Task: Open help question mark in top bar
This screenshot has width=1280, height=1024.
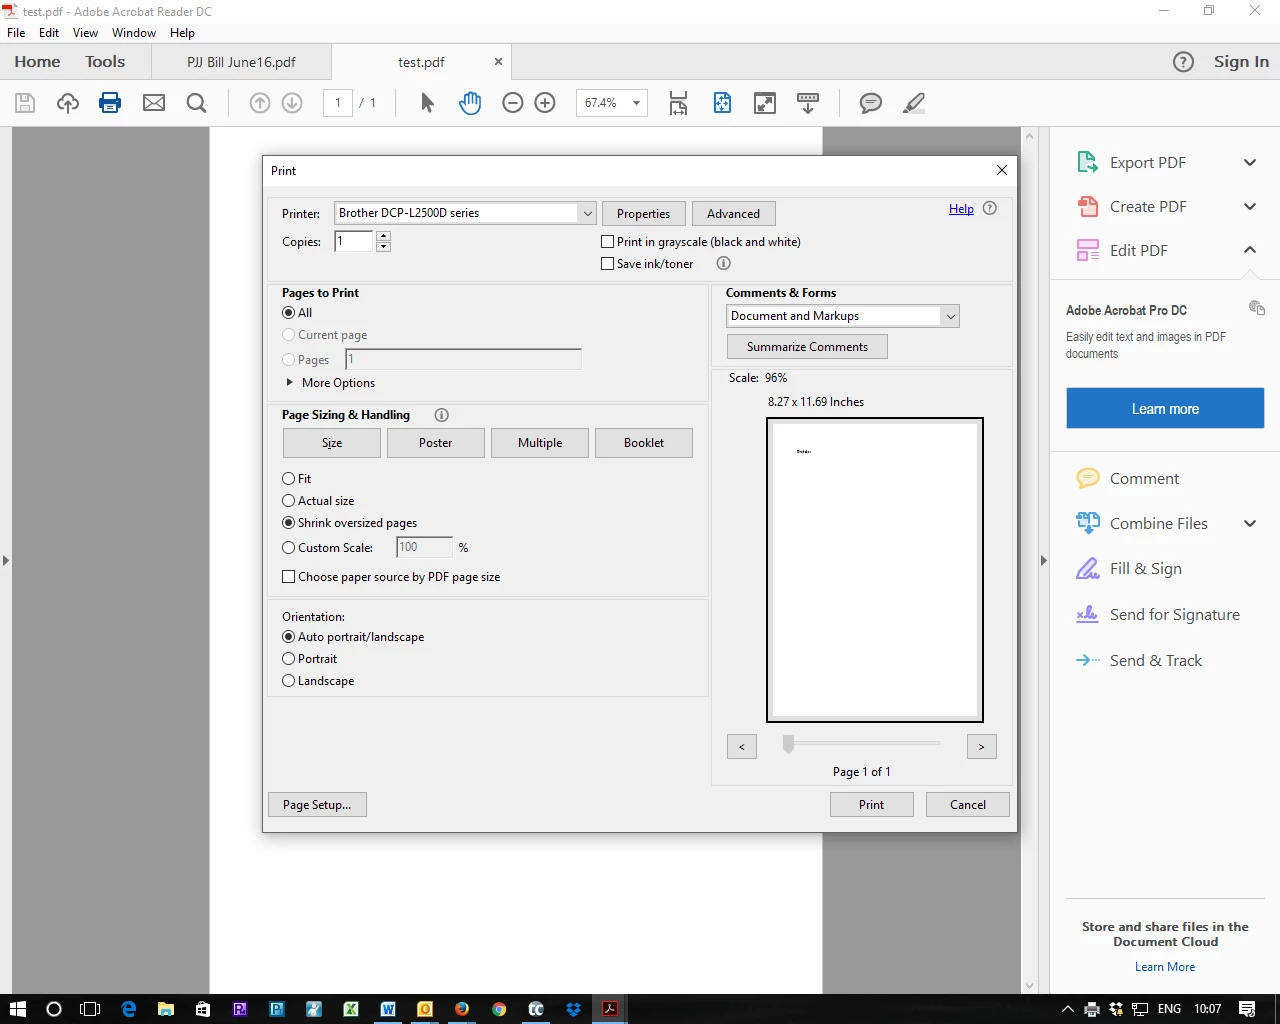Action: point(1183,62)
